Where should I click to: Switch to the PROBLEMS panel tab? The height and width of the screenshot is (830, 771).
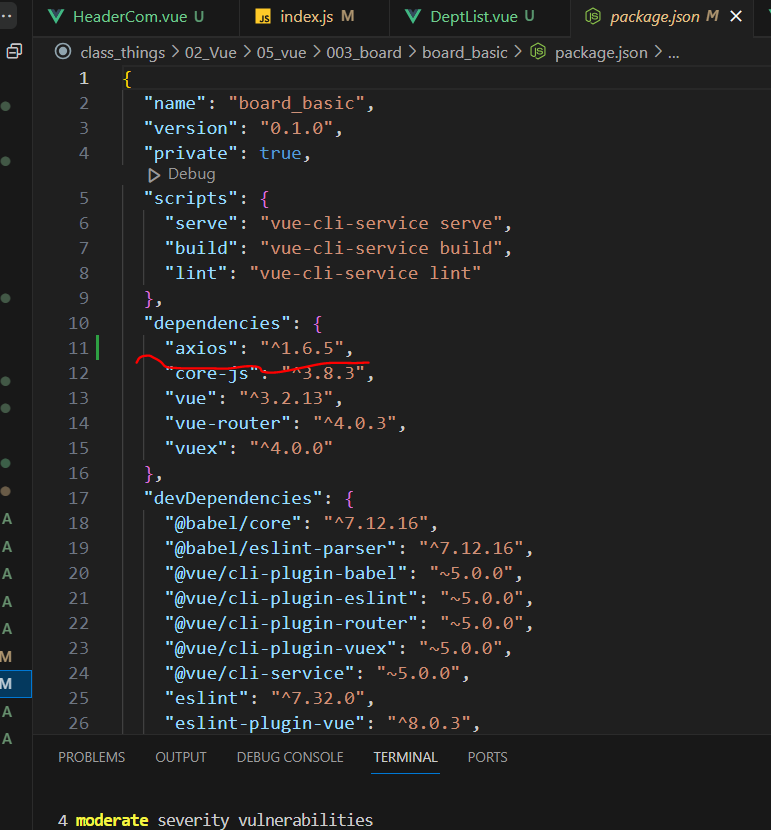click(x=92, y=757)
